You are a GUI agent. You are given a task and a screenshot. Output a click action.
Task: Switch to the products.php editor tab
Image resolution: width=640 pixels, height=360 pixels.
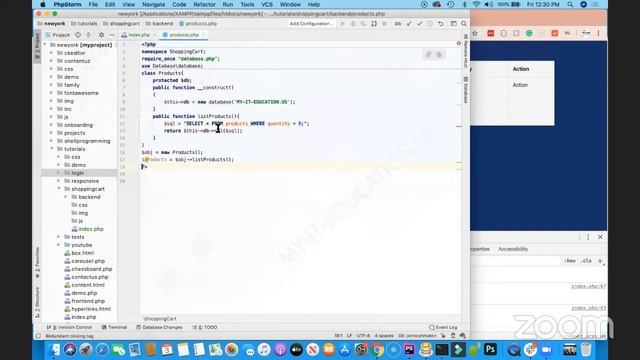(184, 35)
